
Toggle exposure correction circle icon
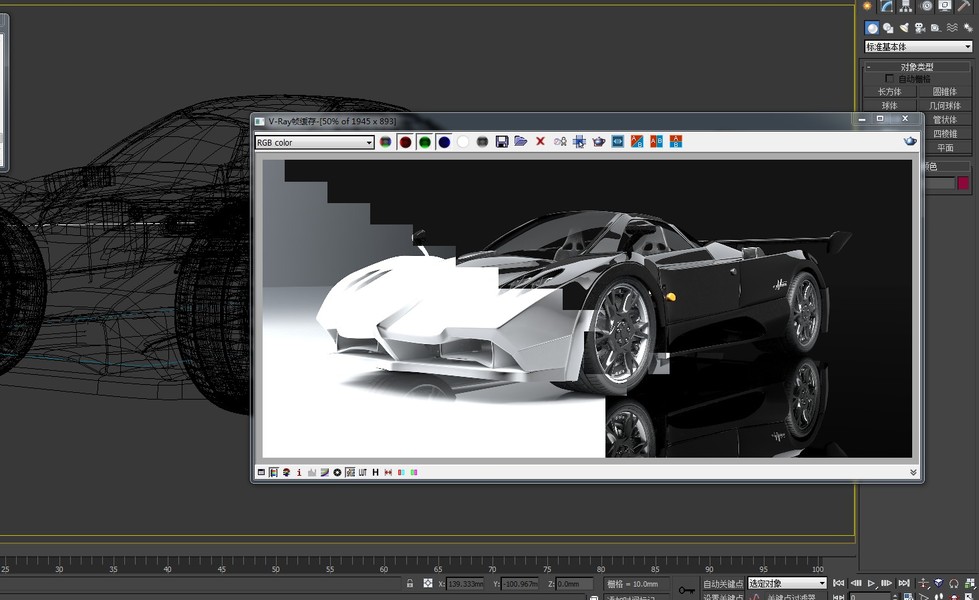point(337,473)
